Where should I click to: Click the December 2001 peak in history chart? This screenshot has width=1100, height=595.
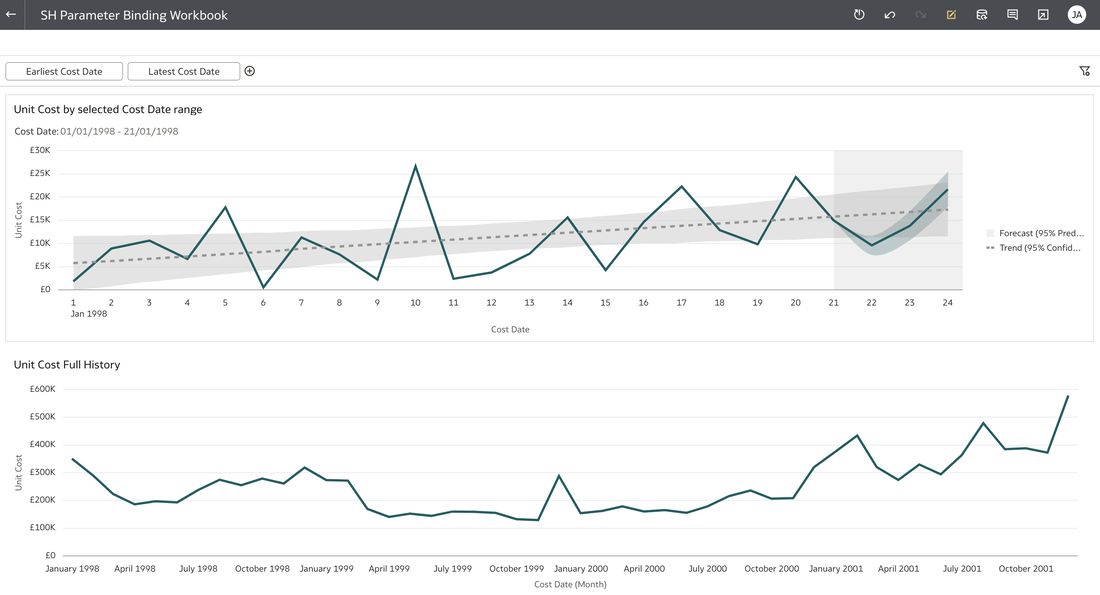coord(1068,396)
